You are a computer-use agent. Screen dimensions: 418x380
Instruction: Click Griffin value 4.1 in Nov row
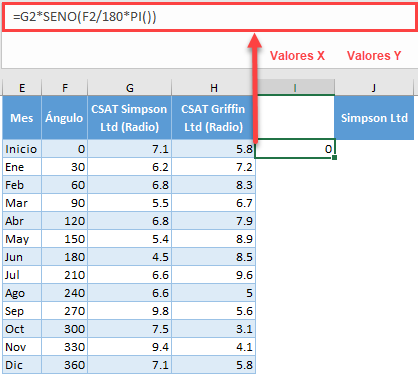213,347
